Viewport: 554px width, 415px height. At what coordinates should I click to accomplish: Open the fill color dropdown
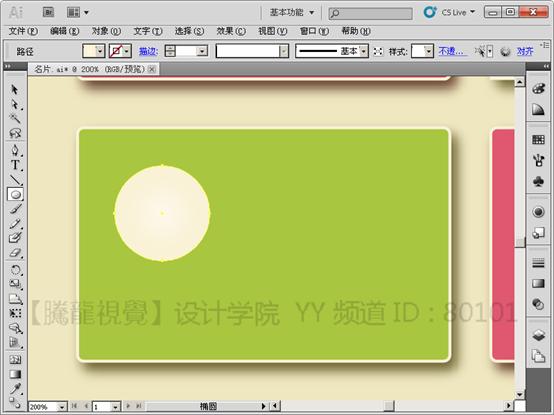[100, 52]
